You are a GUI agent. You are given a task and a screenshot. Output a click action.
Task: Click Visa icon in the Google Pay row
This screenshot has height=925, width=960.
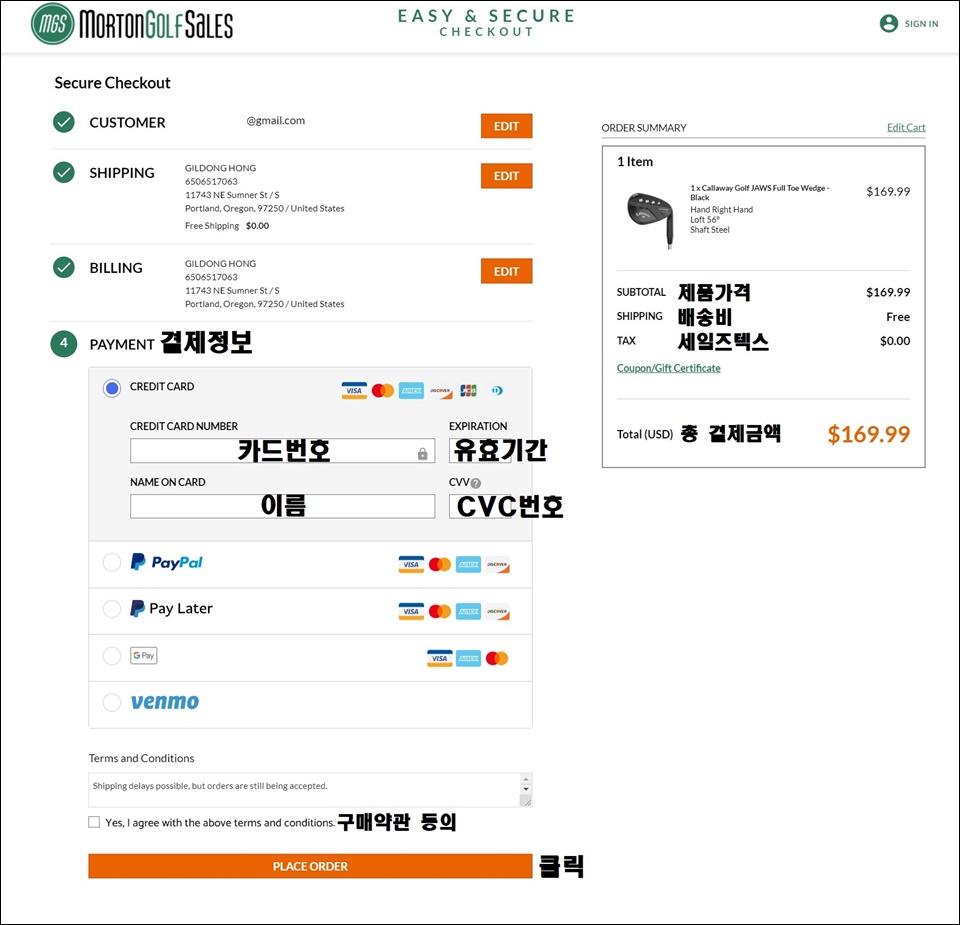pyautogui.click(x=440, y=658)
